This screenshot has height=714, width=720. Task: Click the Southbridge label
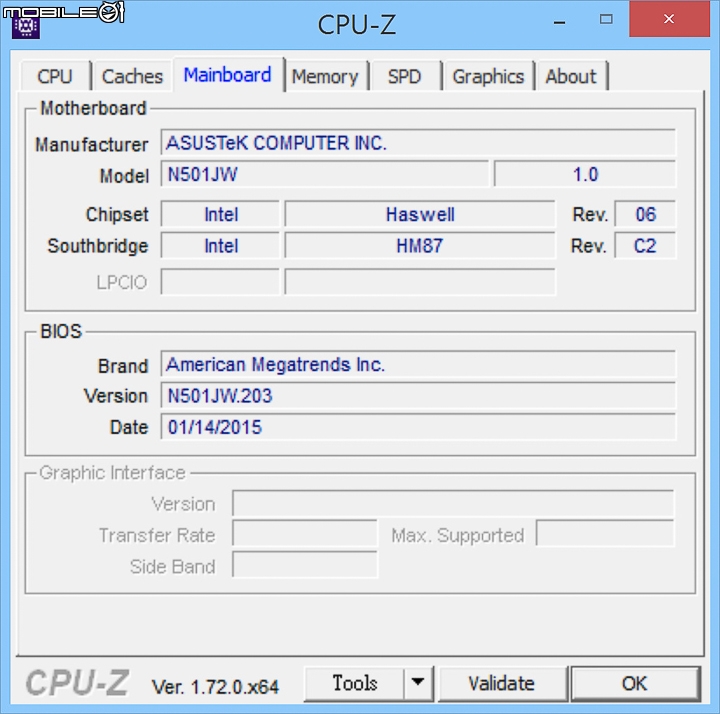(98, 246)
